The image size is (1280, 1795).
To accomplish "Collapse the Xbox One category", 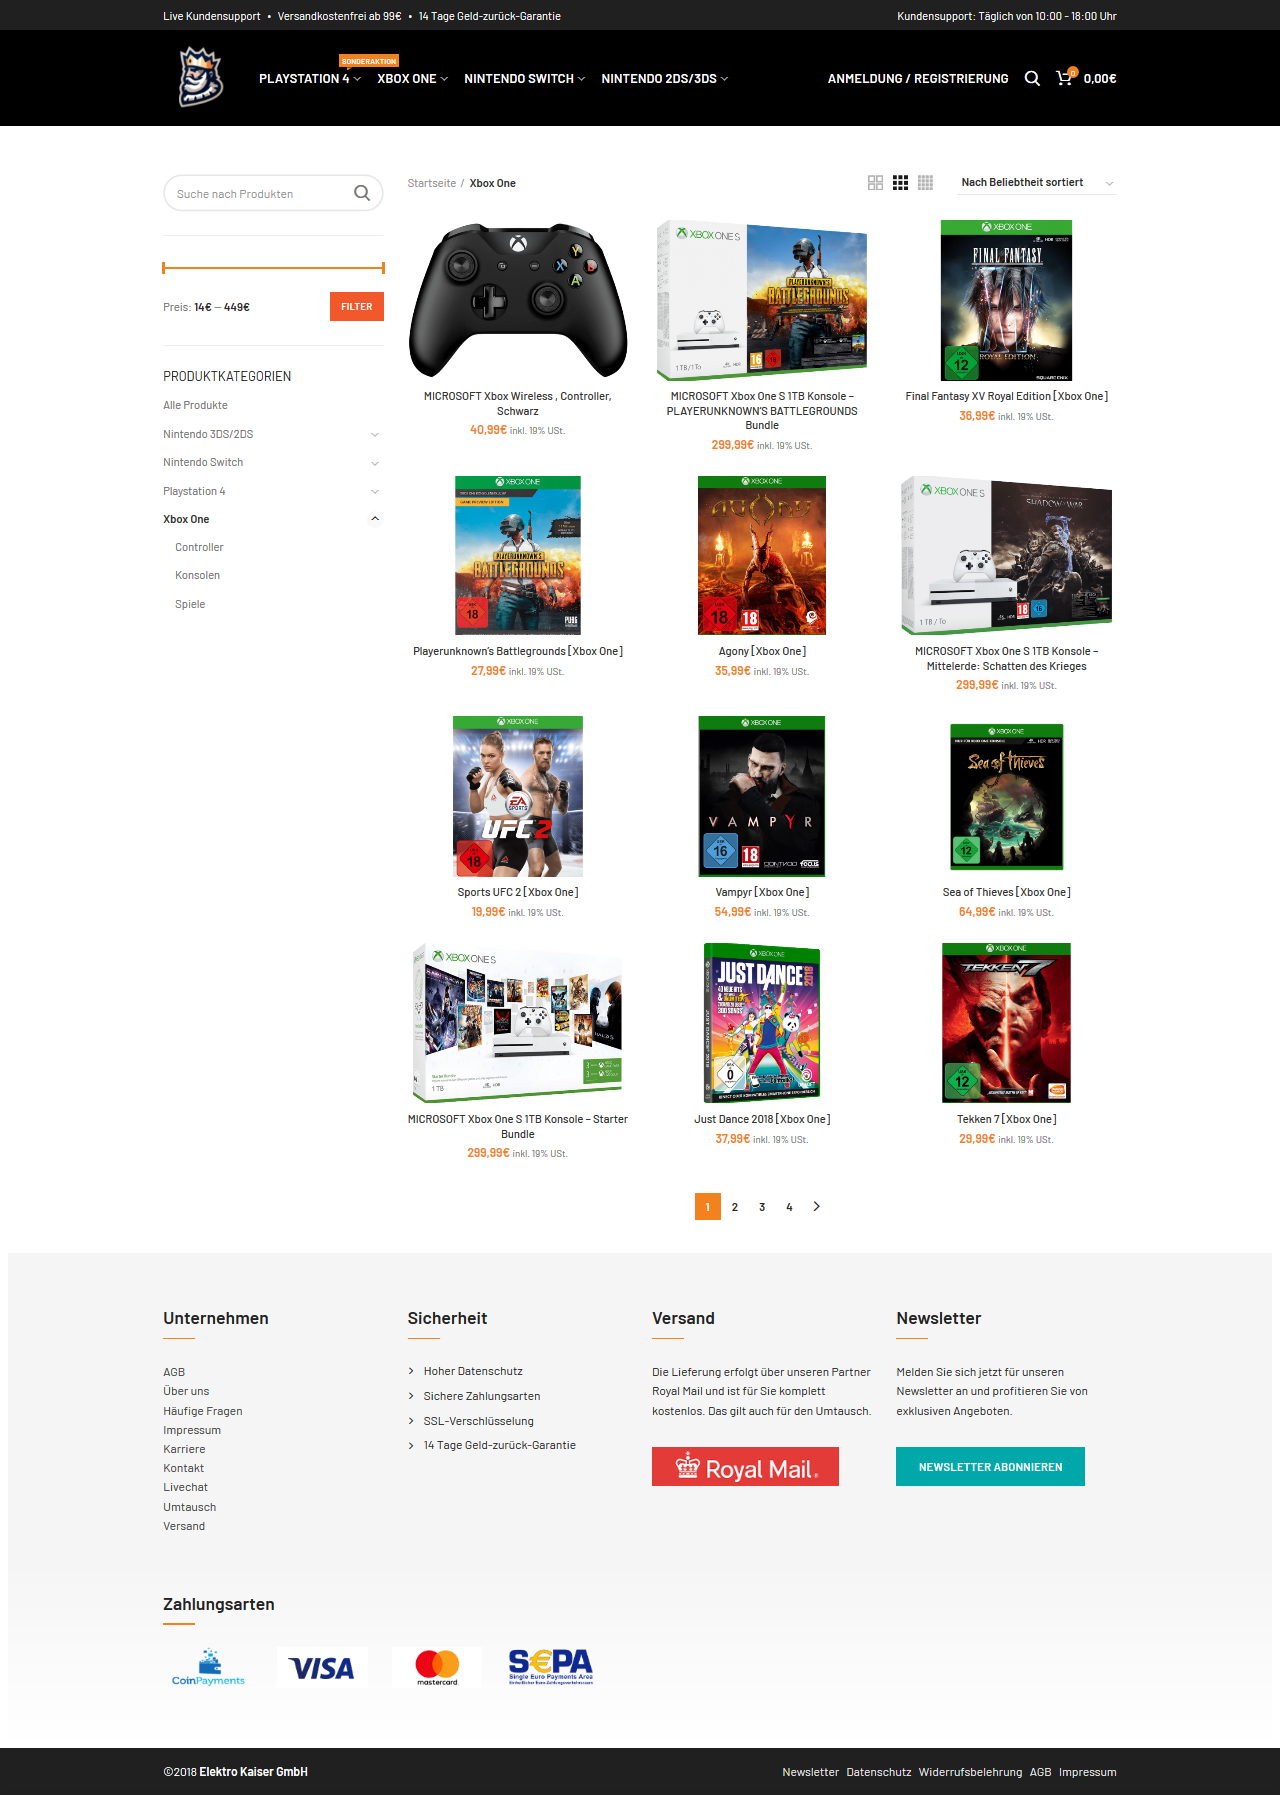I will (375, 519).
